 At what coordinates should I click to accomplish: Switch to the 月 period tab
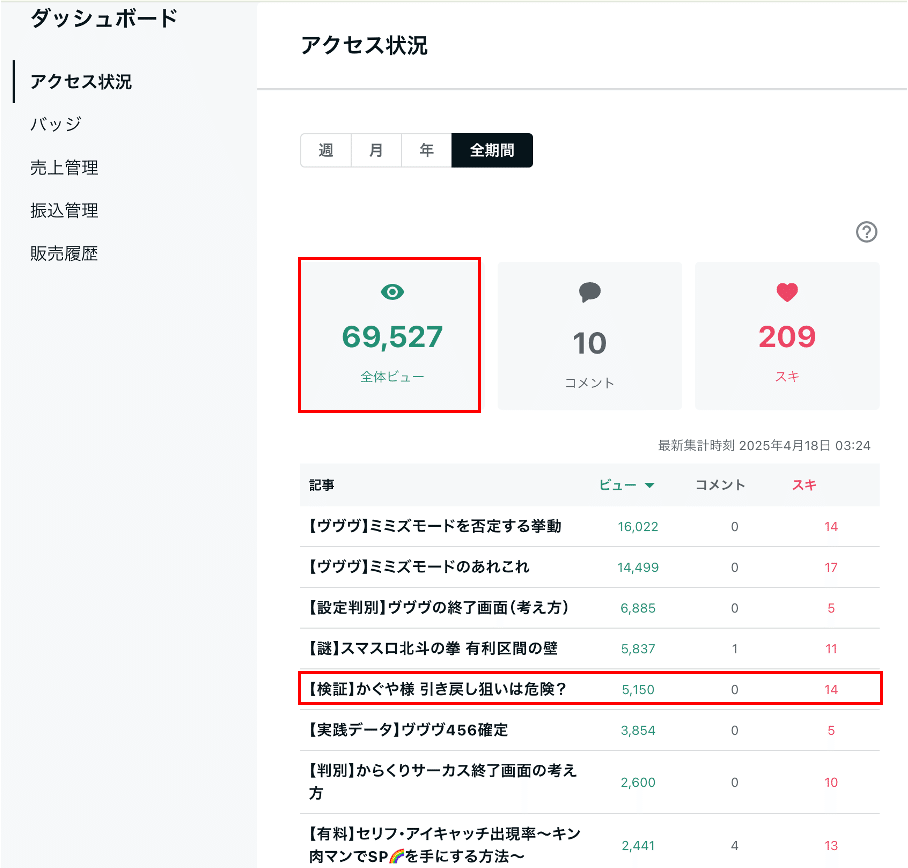pos(376,150)
